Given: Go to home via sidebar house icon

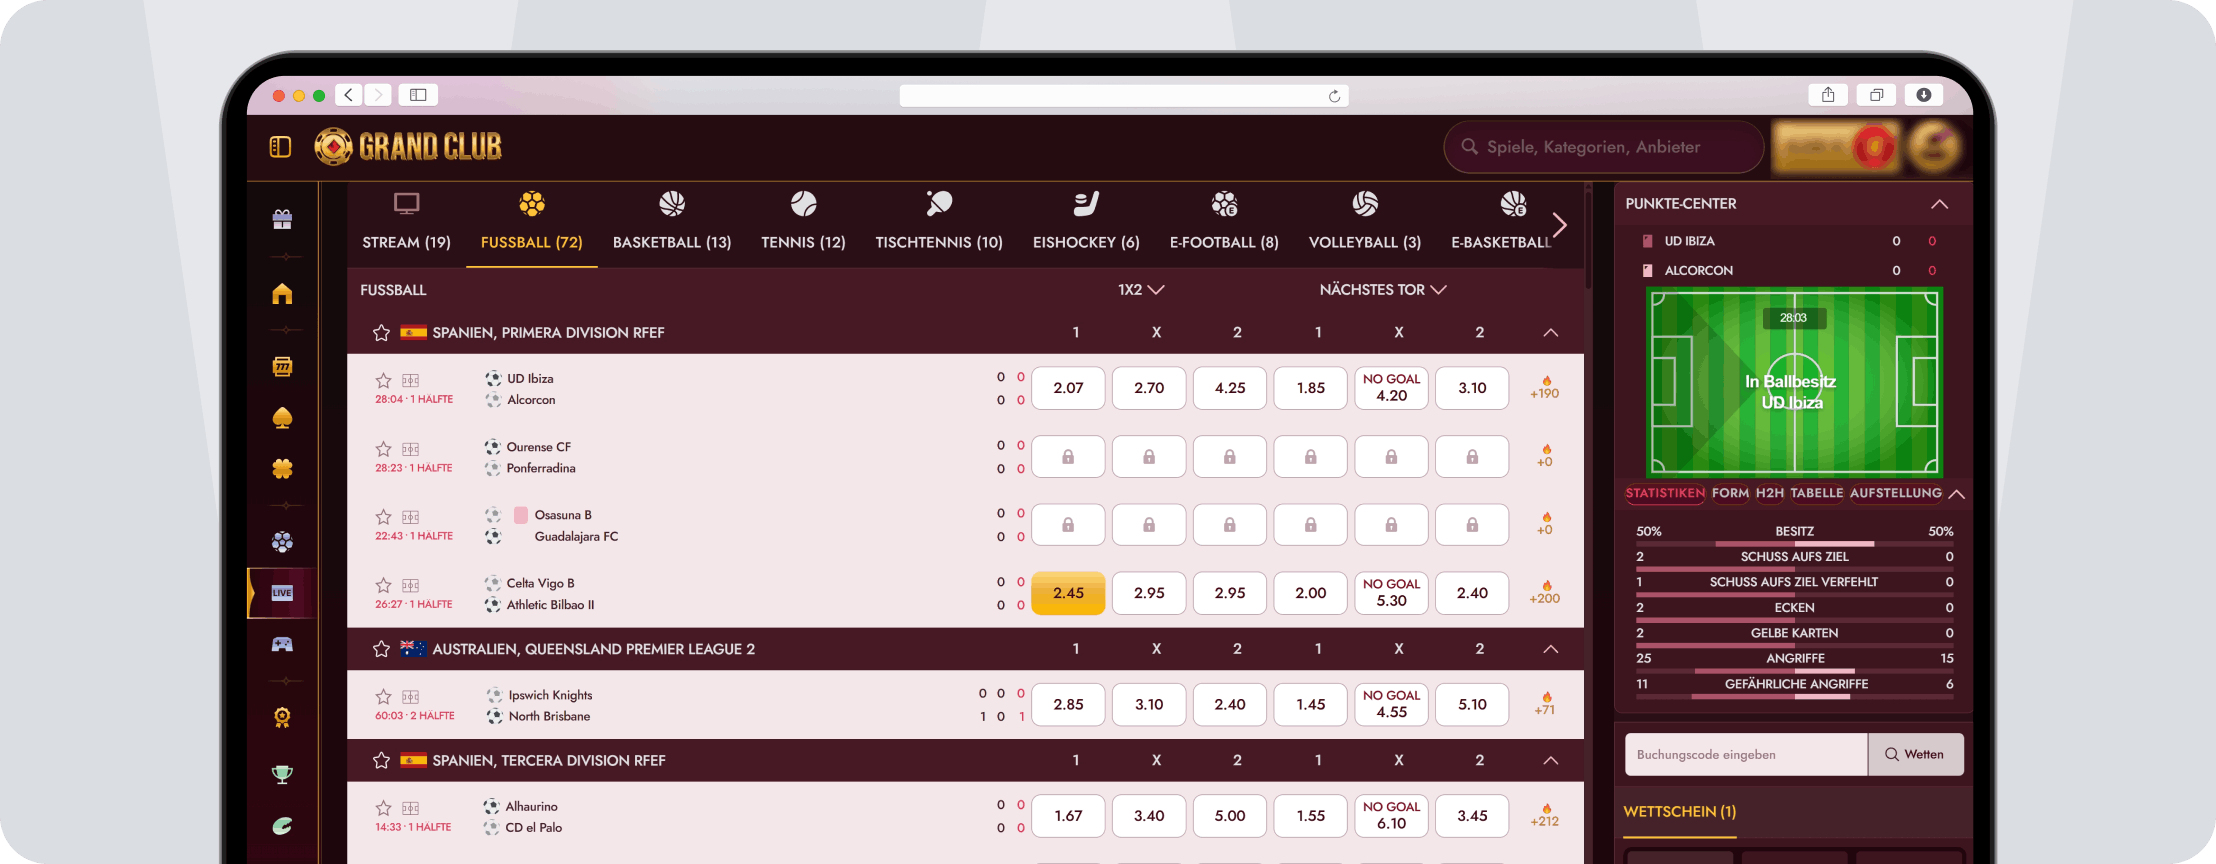Looking at the screenshot, I should pyautogui.click(x=282, y=294).
